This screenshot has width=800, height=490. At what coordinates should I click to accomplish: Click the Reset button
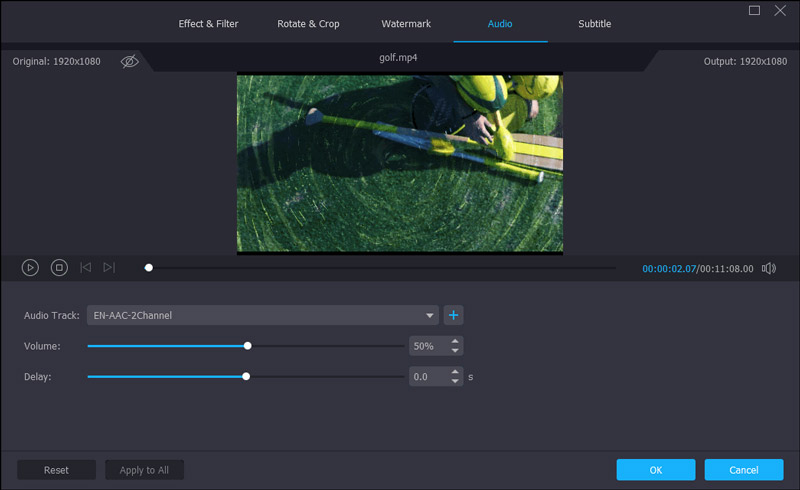point(56,470)
